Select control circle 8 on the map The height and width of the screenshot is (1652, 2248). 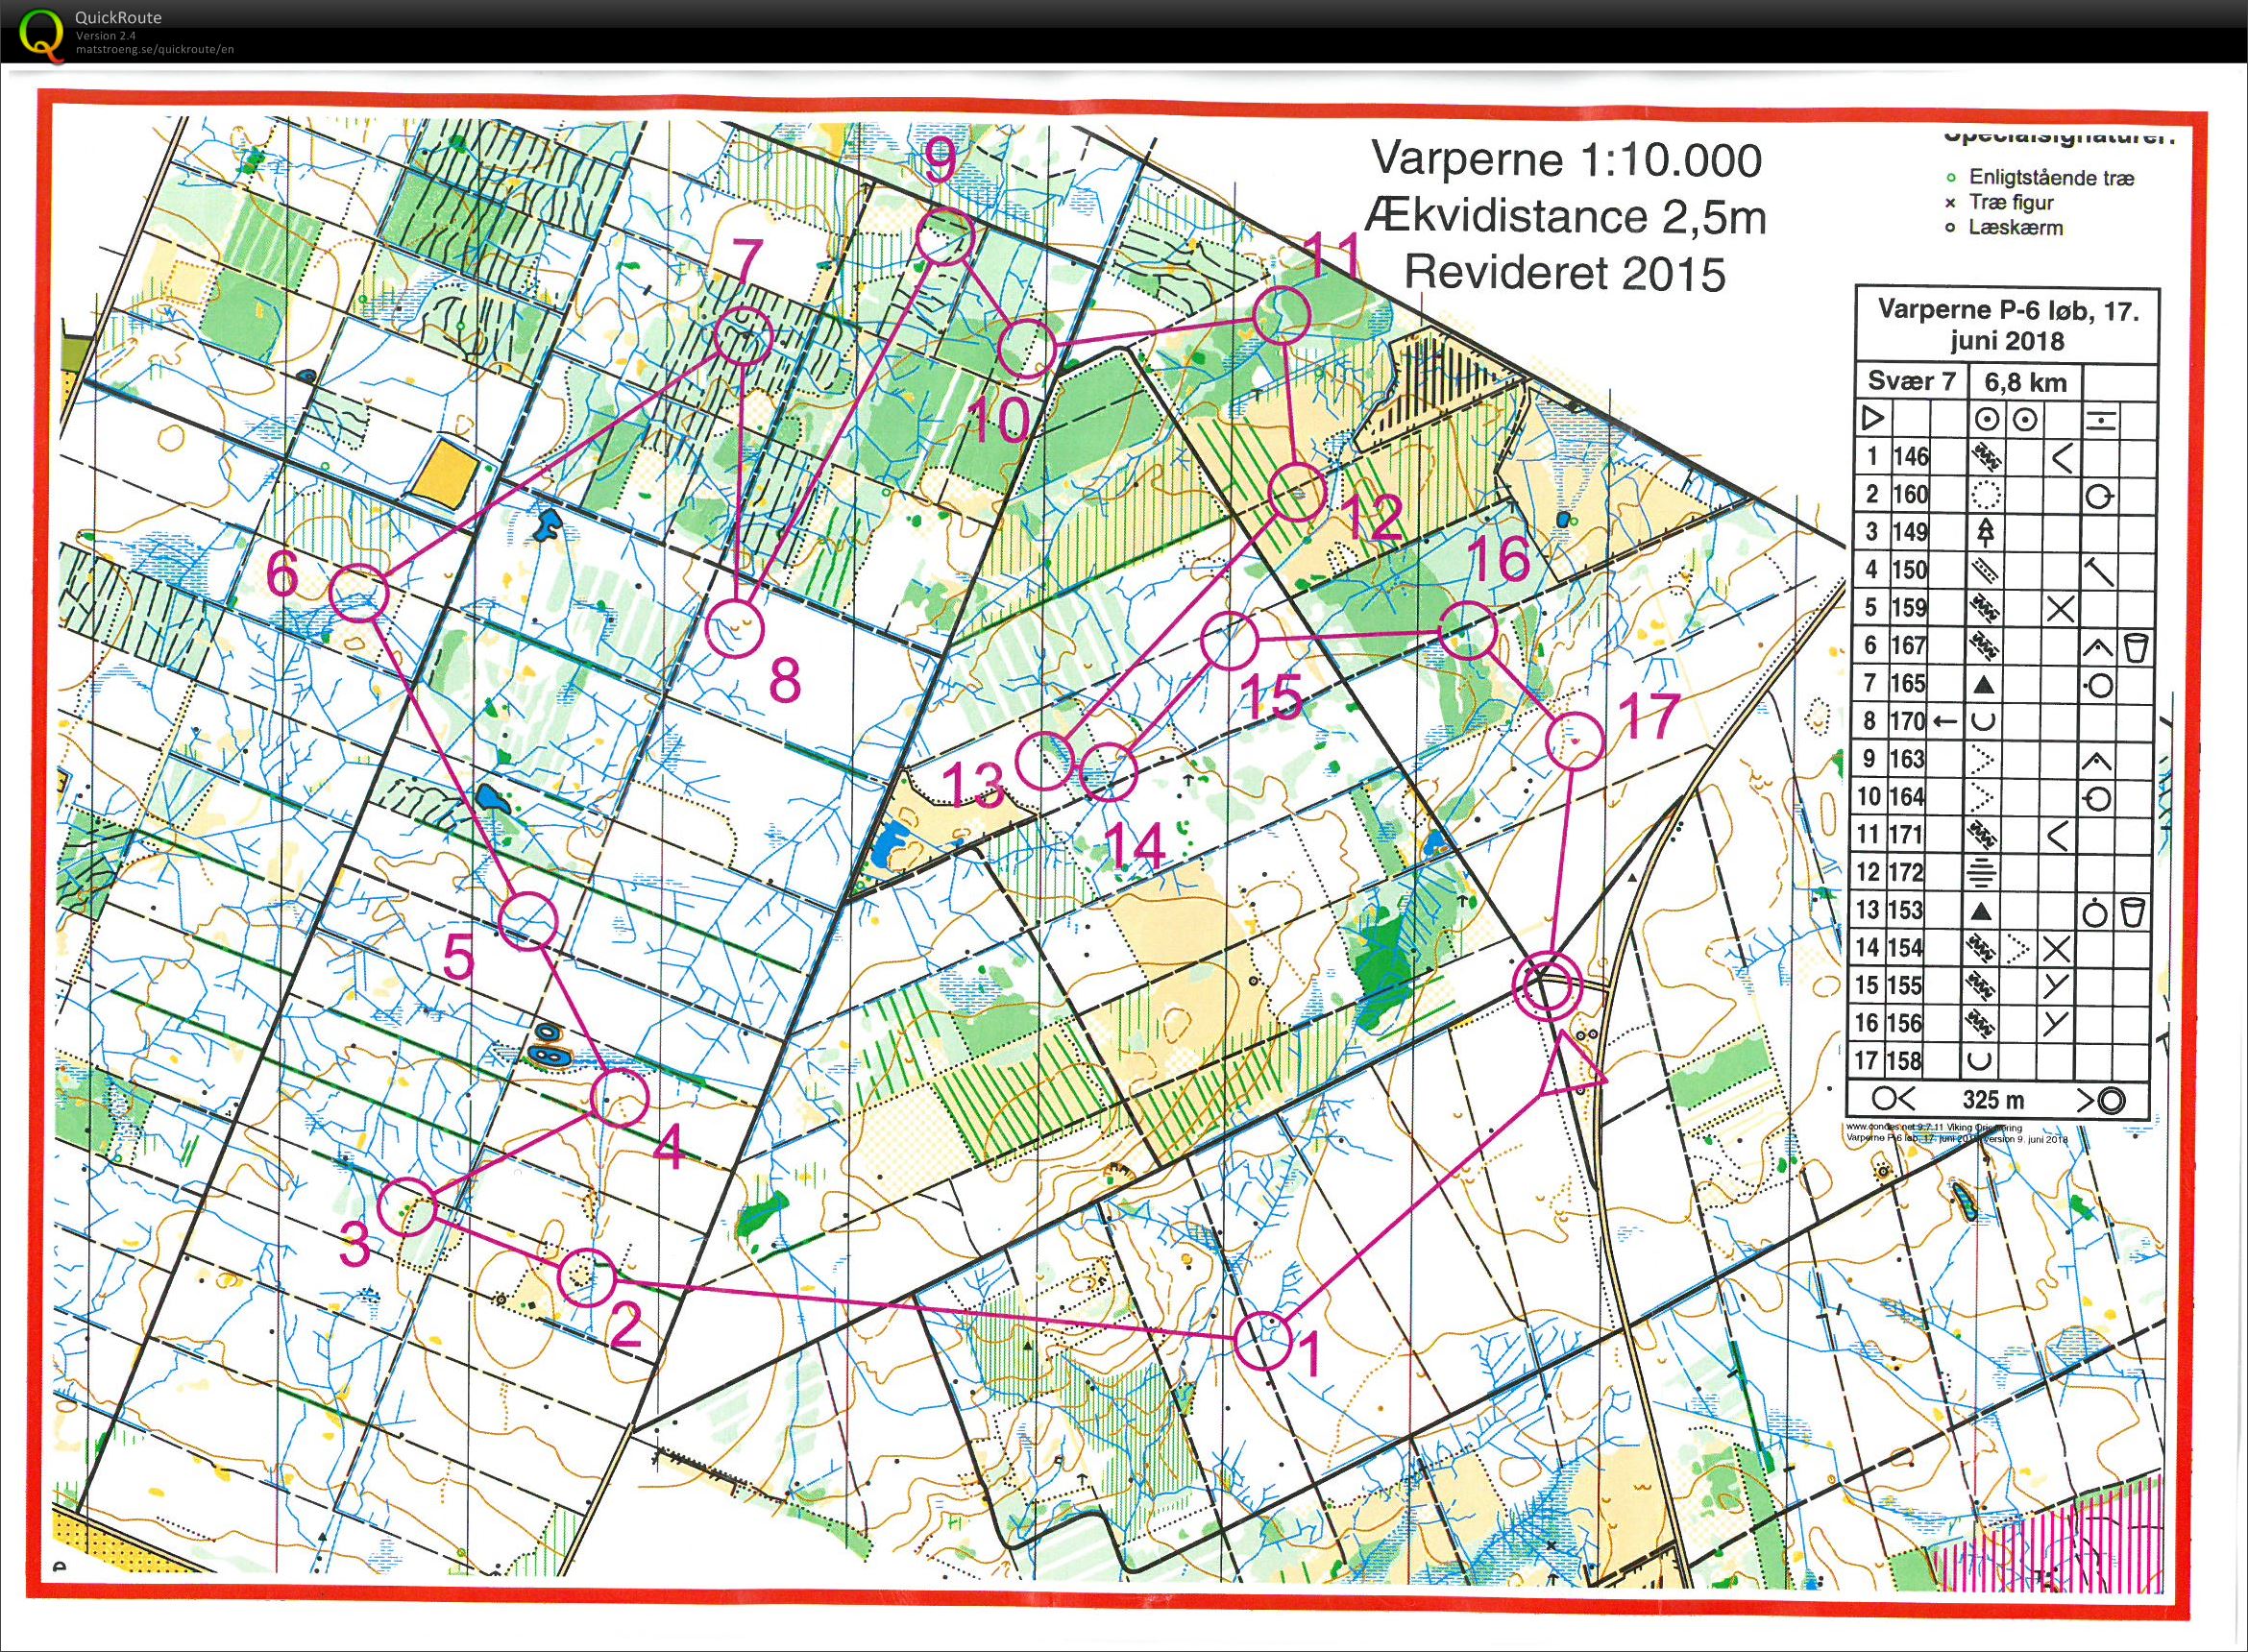tap(735, 628)
